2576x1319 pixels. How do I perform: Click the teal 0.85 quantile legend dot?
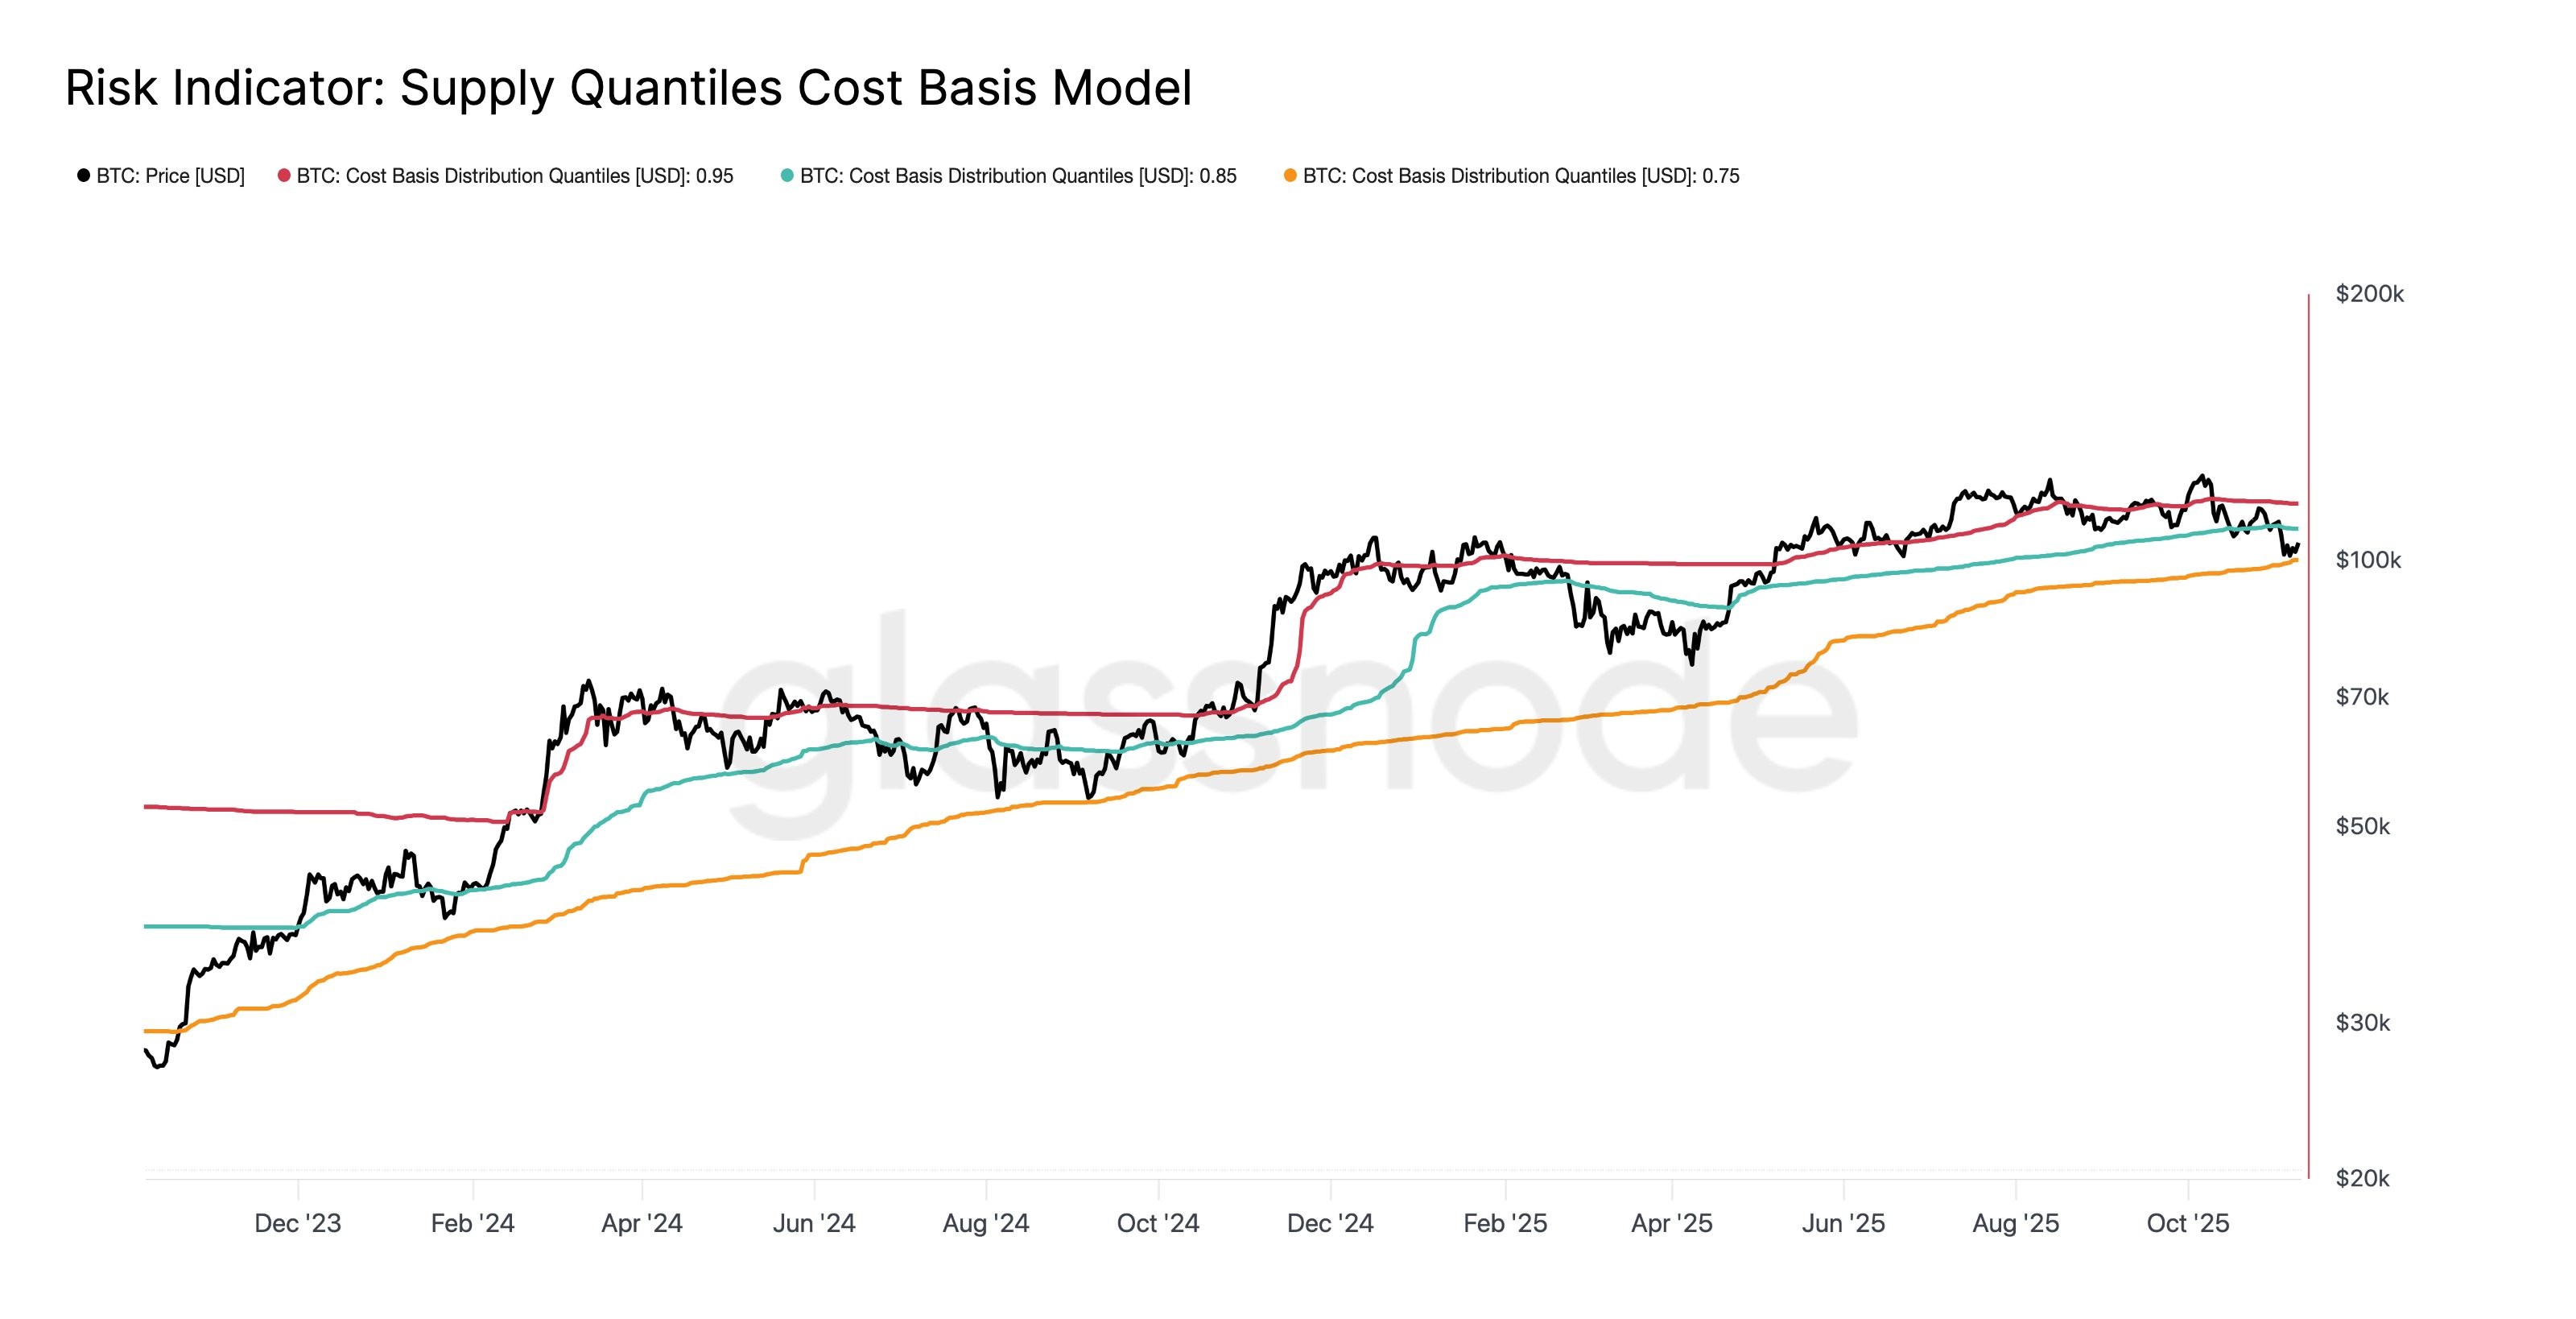pyautogui.click(x=787, y=176)
